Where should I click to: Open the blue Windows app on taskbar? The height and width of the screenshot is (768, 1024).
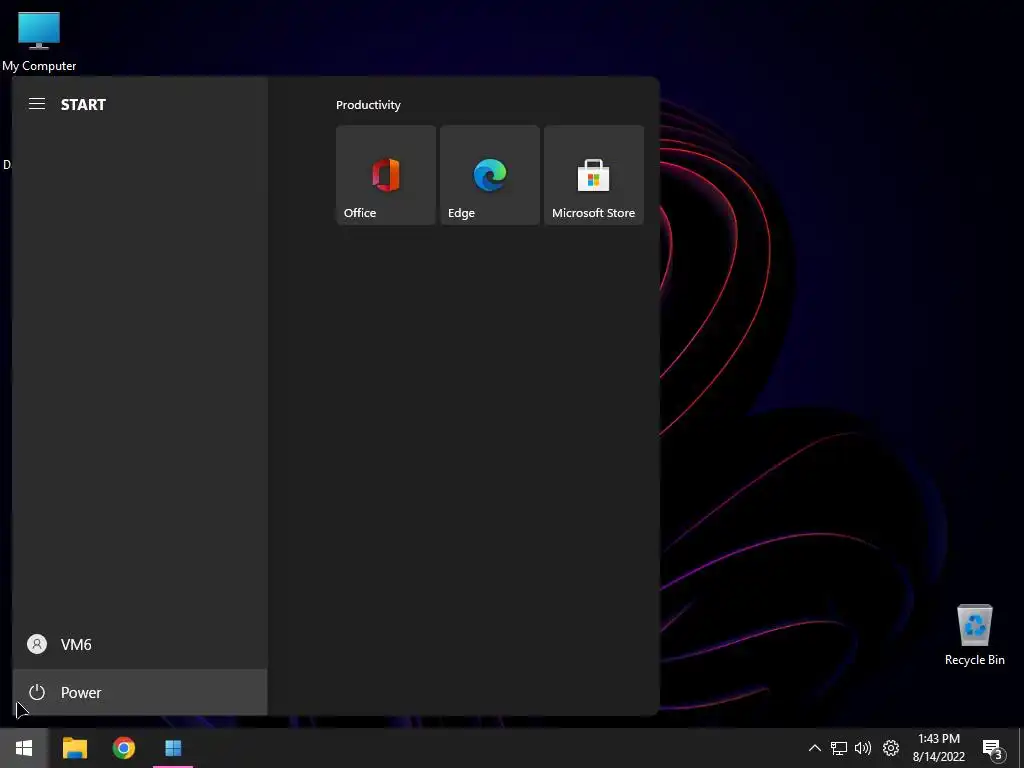(173, 748)
